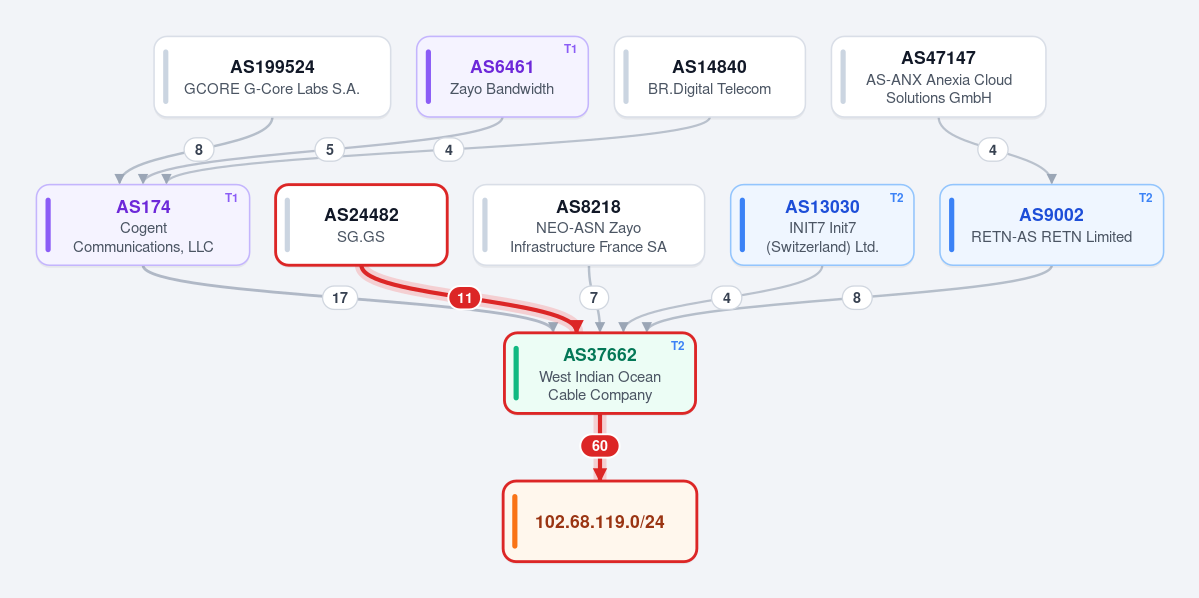Viewport: 1199px width, 598px height.
Task: Select the highlighted AS24482 SG.GS node
Action: pos(361,225)
